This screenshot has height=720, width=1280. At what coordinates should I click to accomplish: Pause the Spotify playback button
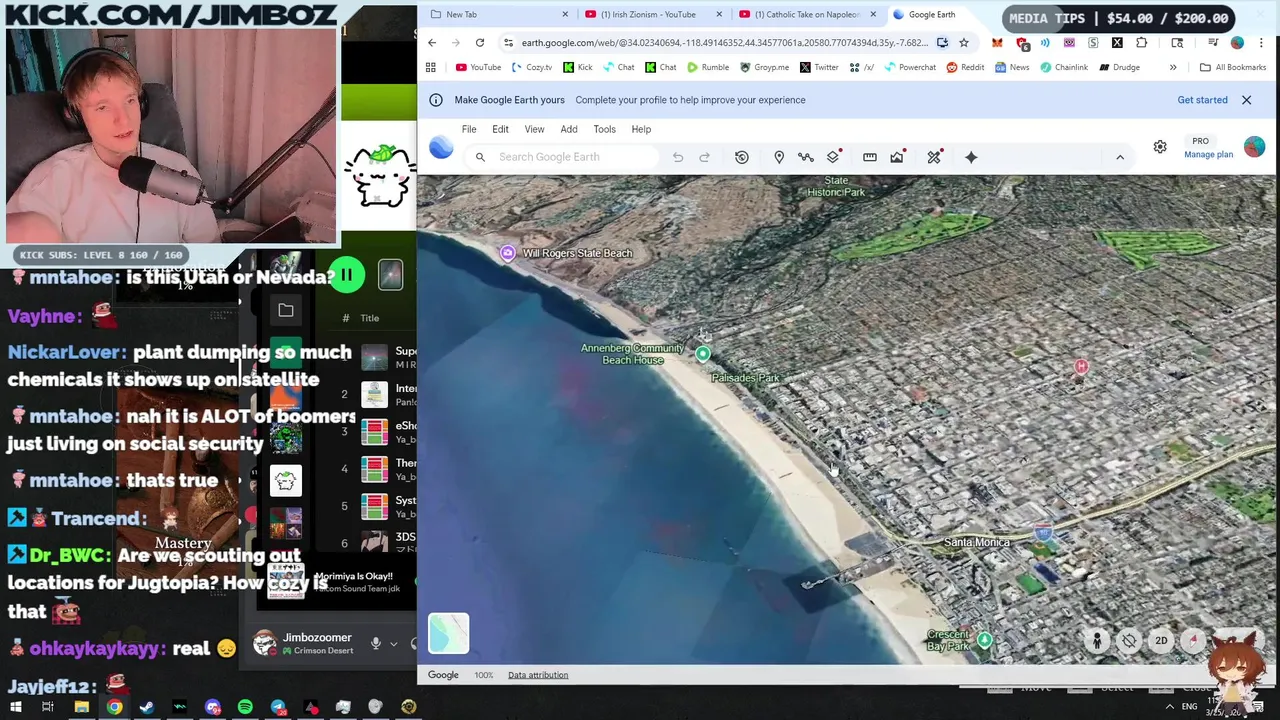point(346,275)
